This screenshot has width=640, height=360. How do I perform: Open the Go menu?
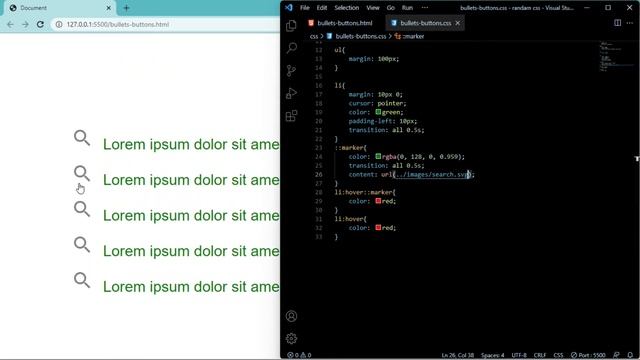click(391, 8)
